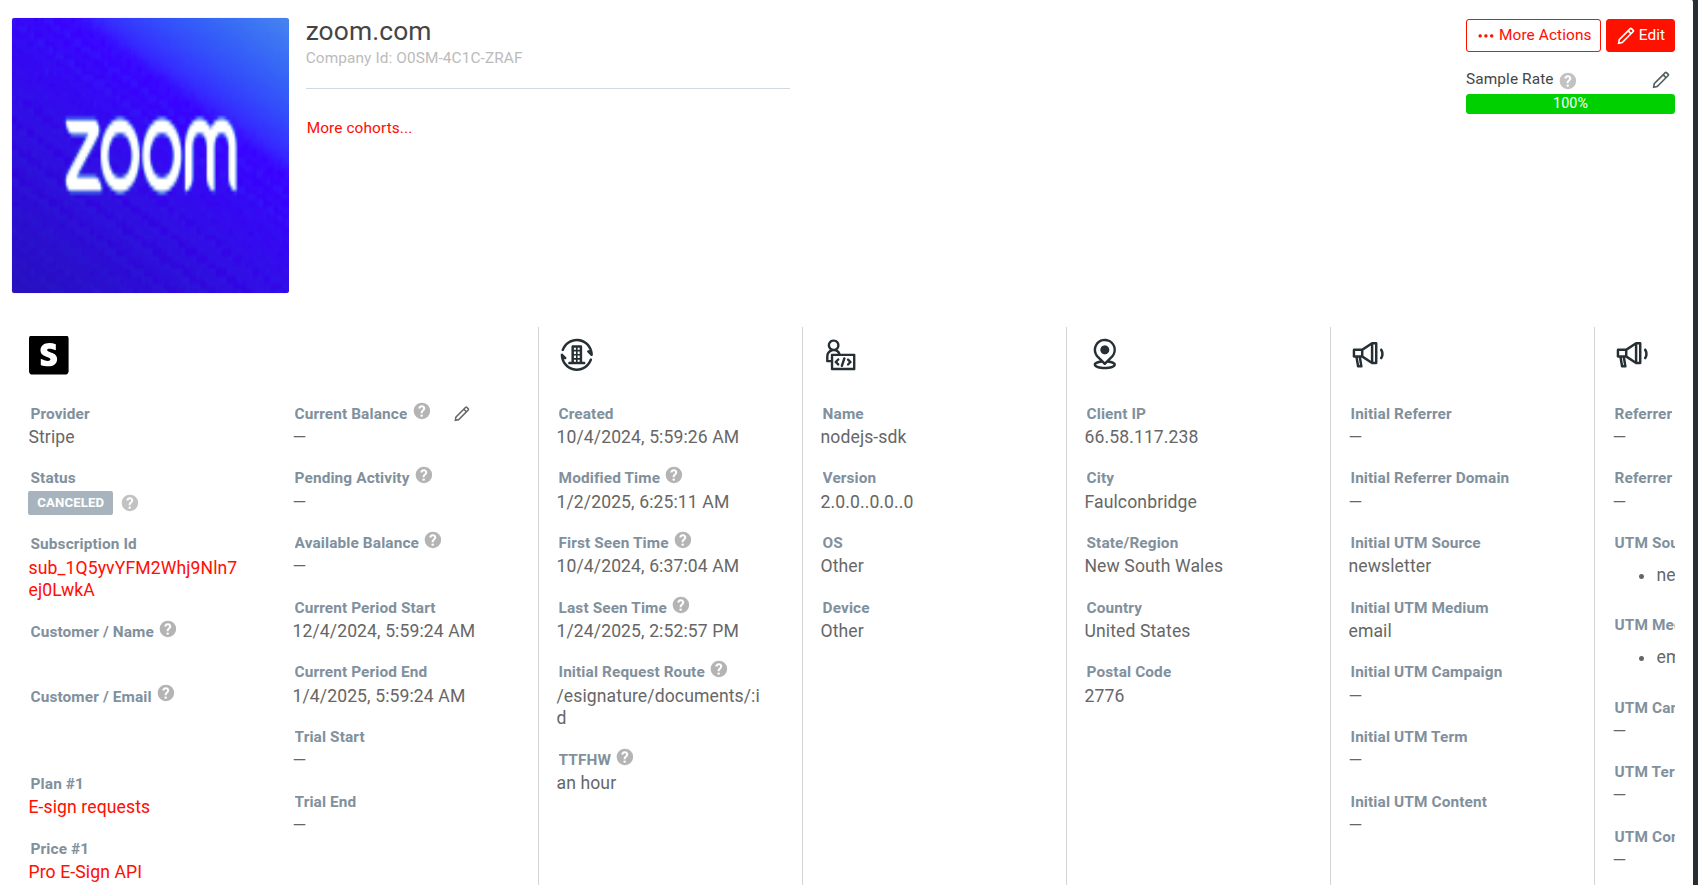1698x885 pixels.
Task: Show help for Customer / Name
Action: (x=168, y=629)
